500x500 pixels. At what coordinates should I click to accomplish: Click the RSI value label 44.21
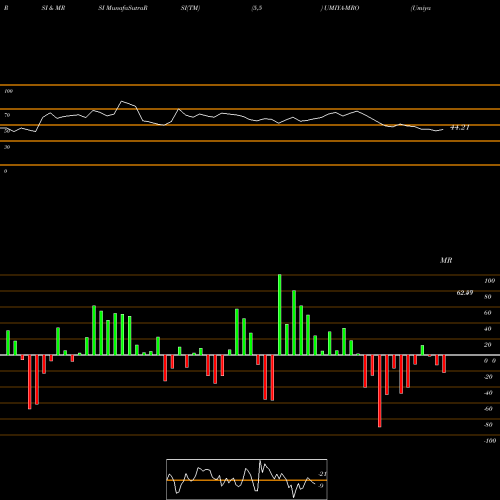coord(460,128)
